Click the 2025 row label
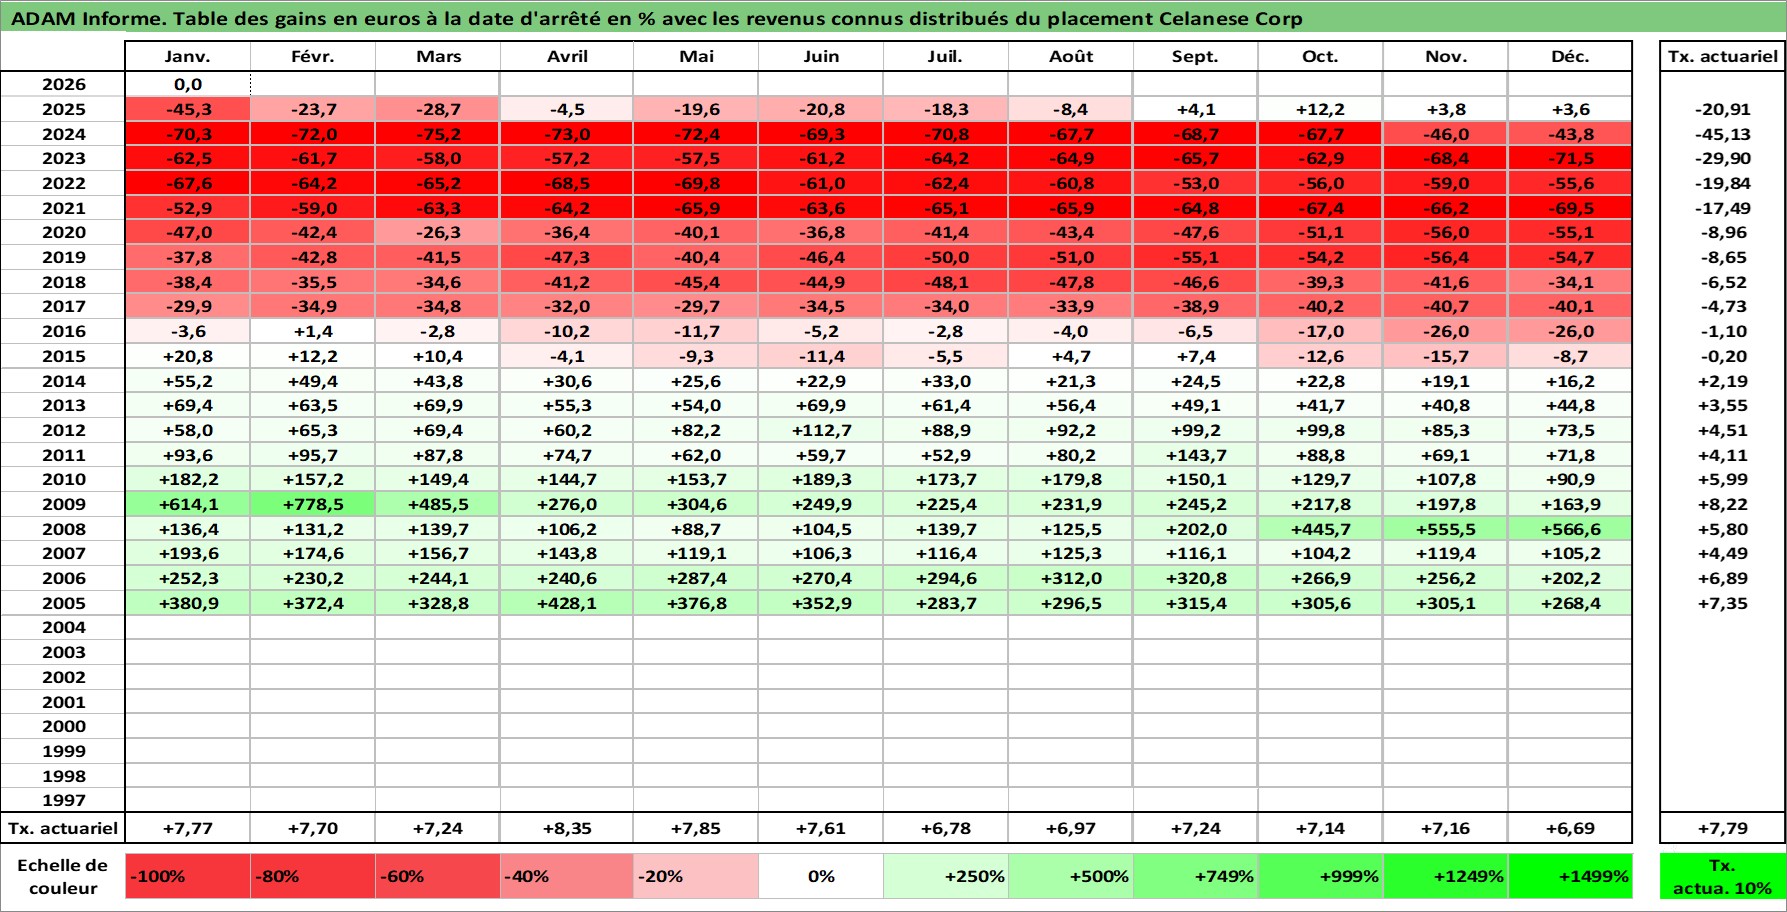The width and height of the screenshot is (1787, 912). coord(63,109)
